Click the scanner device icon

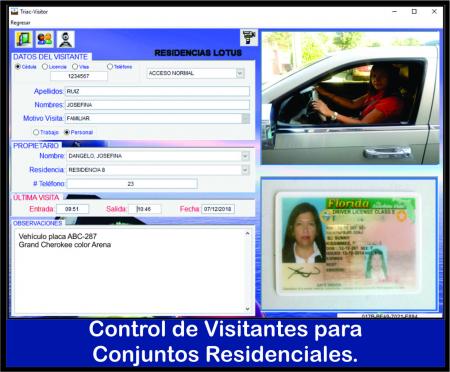coord(249,37)
